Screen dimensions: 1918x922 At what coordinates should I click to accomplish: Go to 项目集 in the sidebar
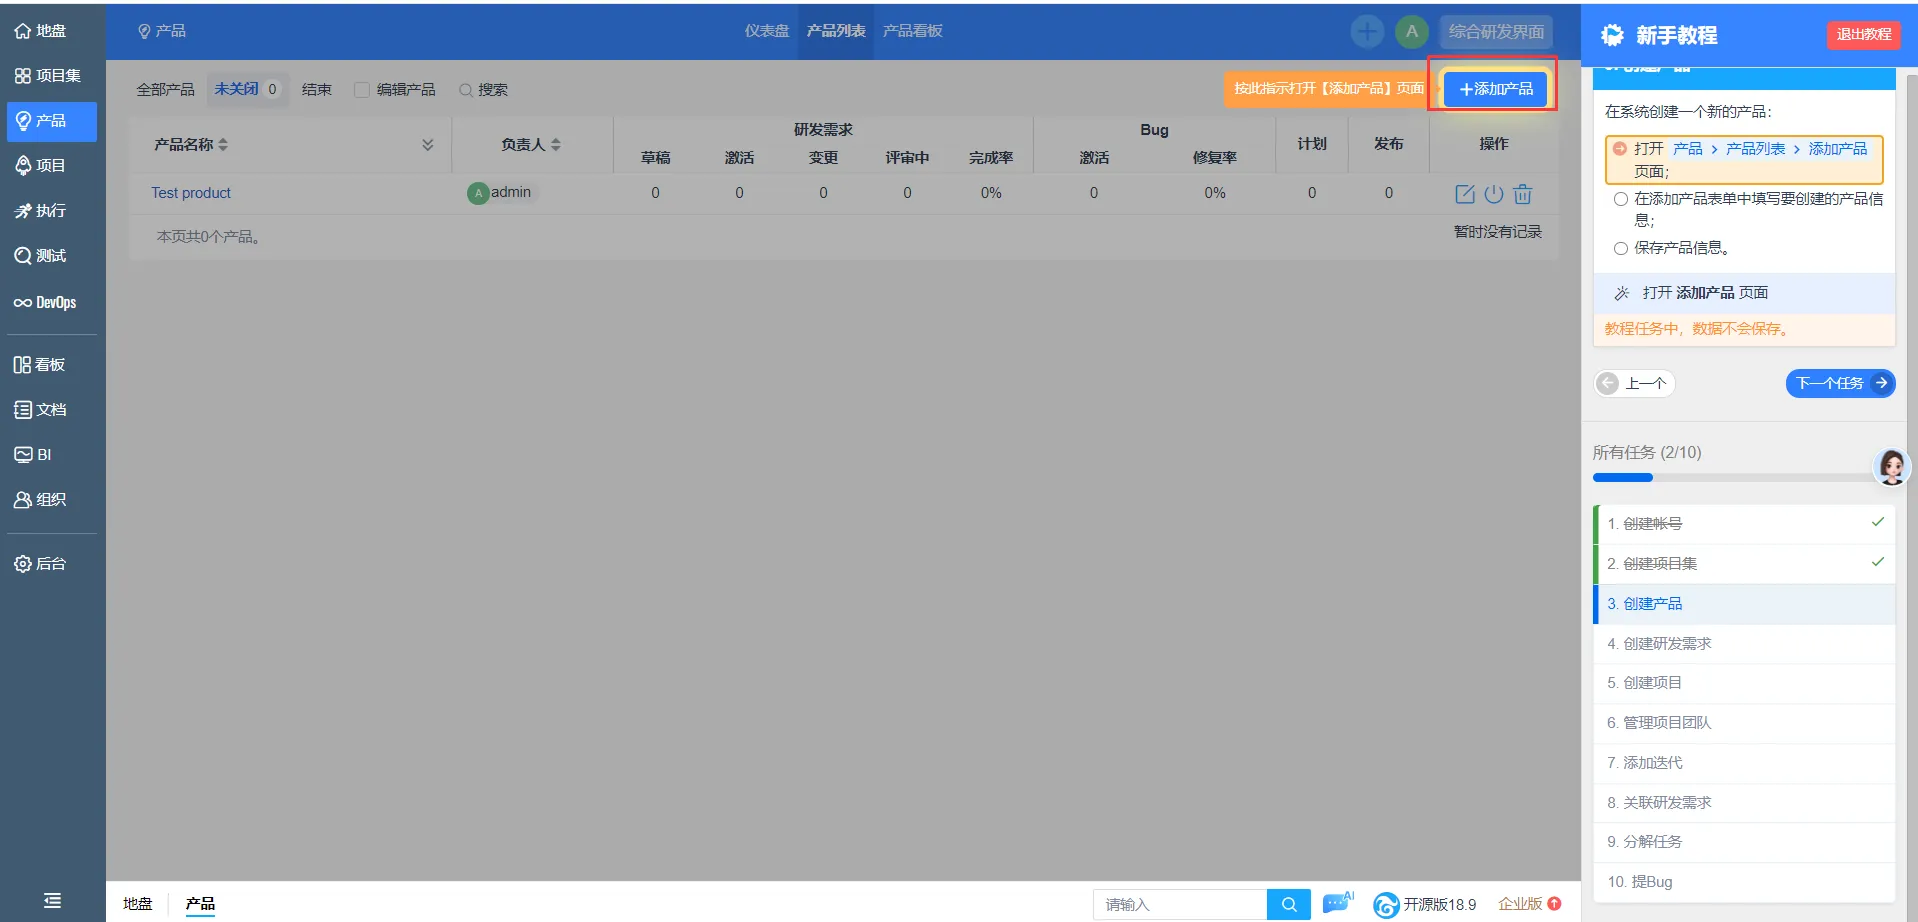[x=48, y=76]
